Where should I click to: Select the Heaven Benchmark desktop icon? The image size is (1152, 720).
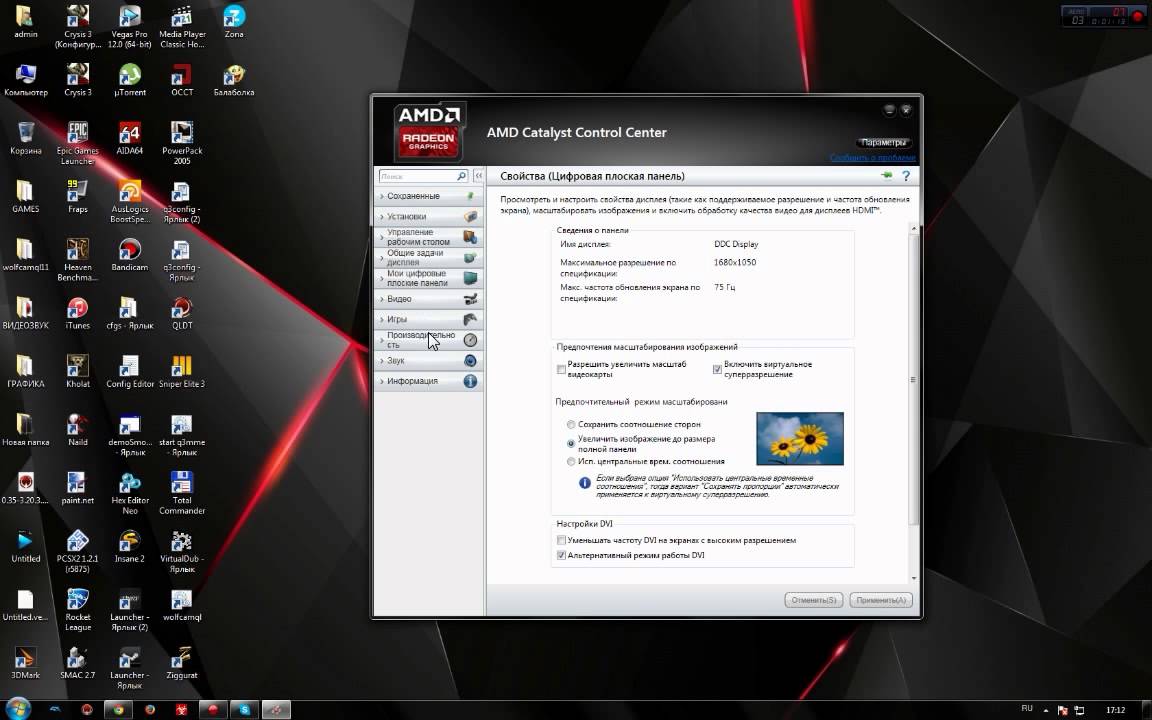[x=77, y=259]
